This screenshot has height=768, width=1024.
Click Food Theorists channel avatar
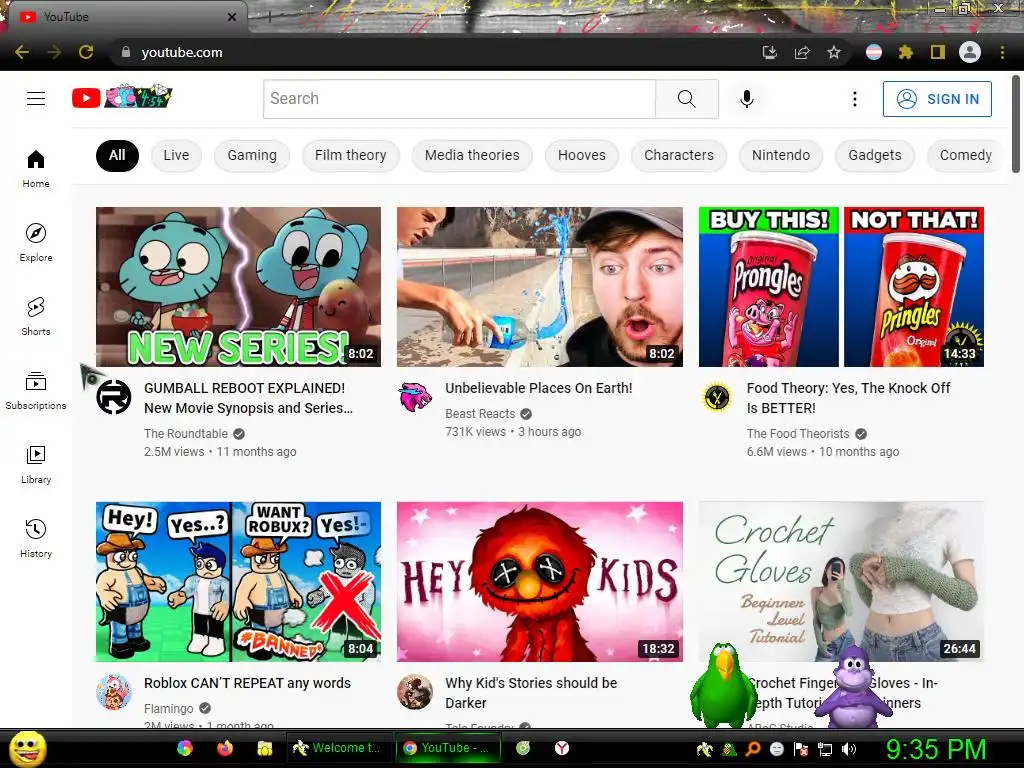[716, 397]
